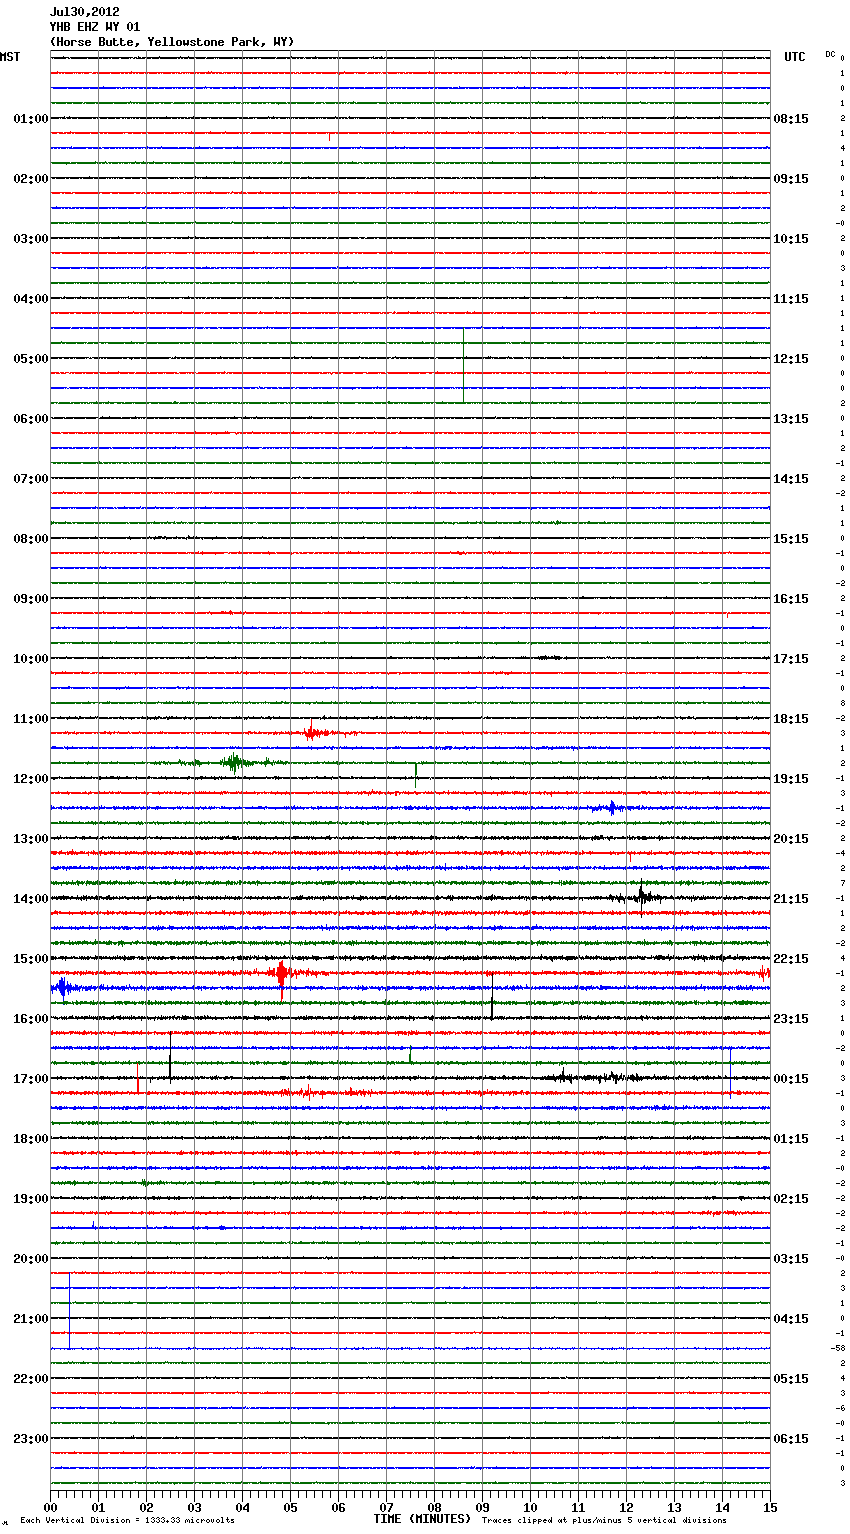The width and height of the screenshot is (850, 1534).
Task: Click the Horse Butte, Yellowstone Park location text
Action: tap(171, 42)
